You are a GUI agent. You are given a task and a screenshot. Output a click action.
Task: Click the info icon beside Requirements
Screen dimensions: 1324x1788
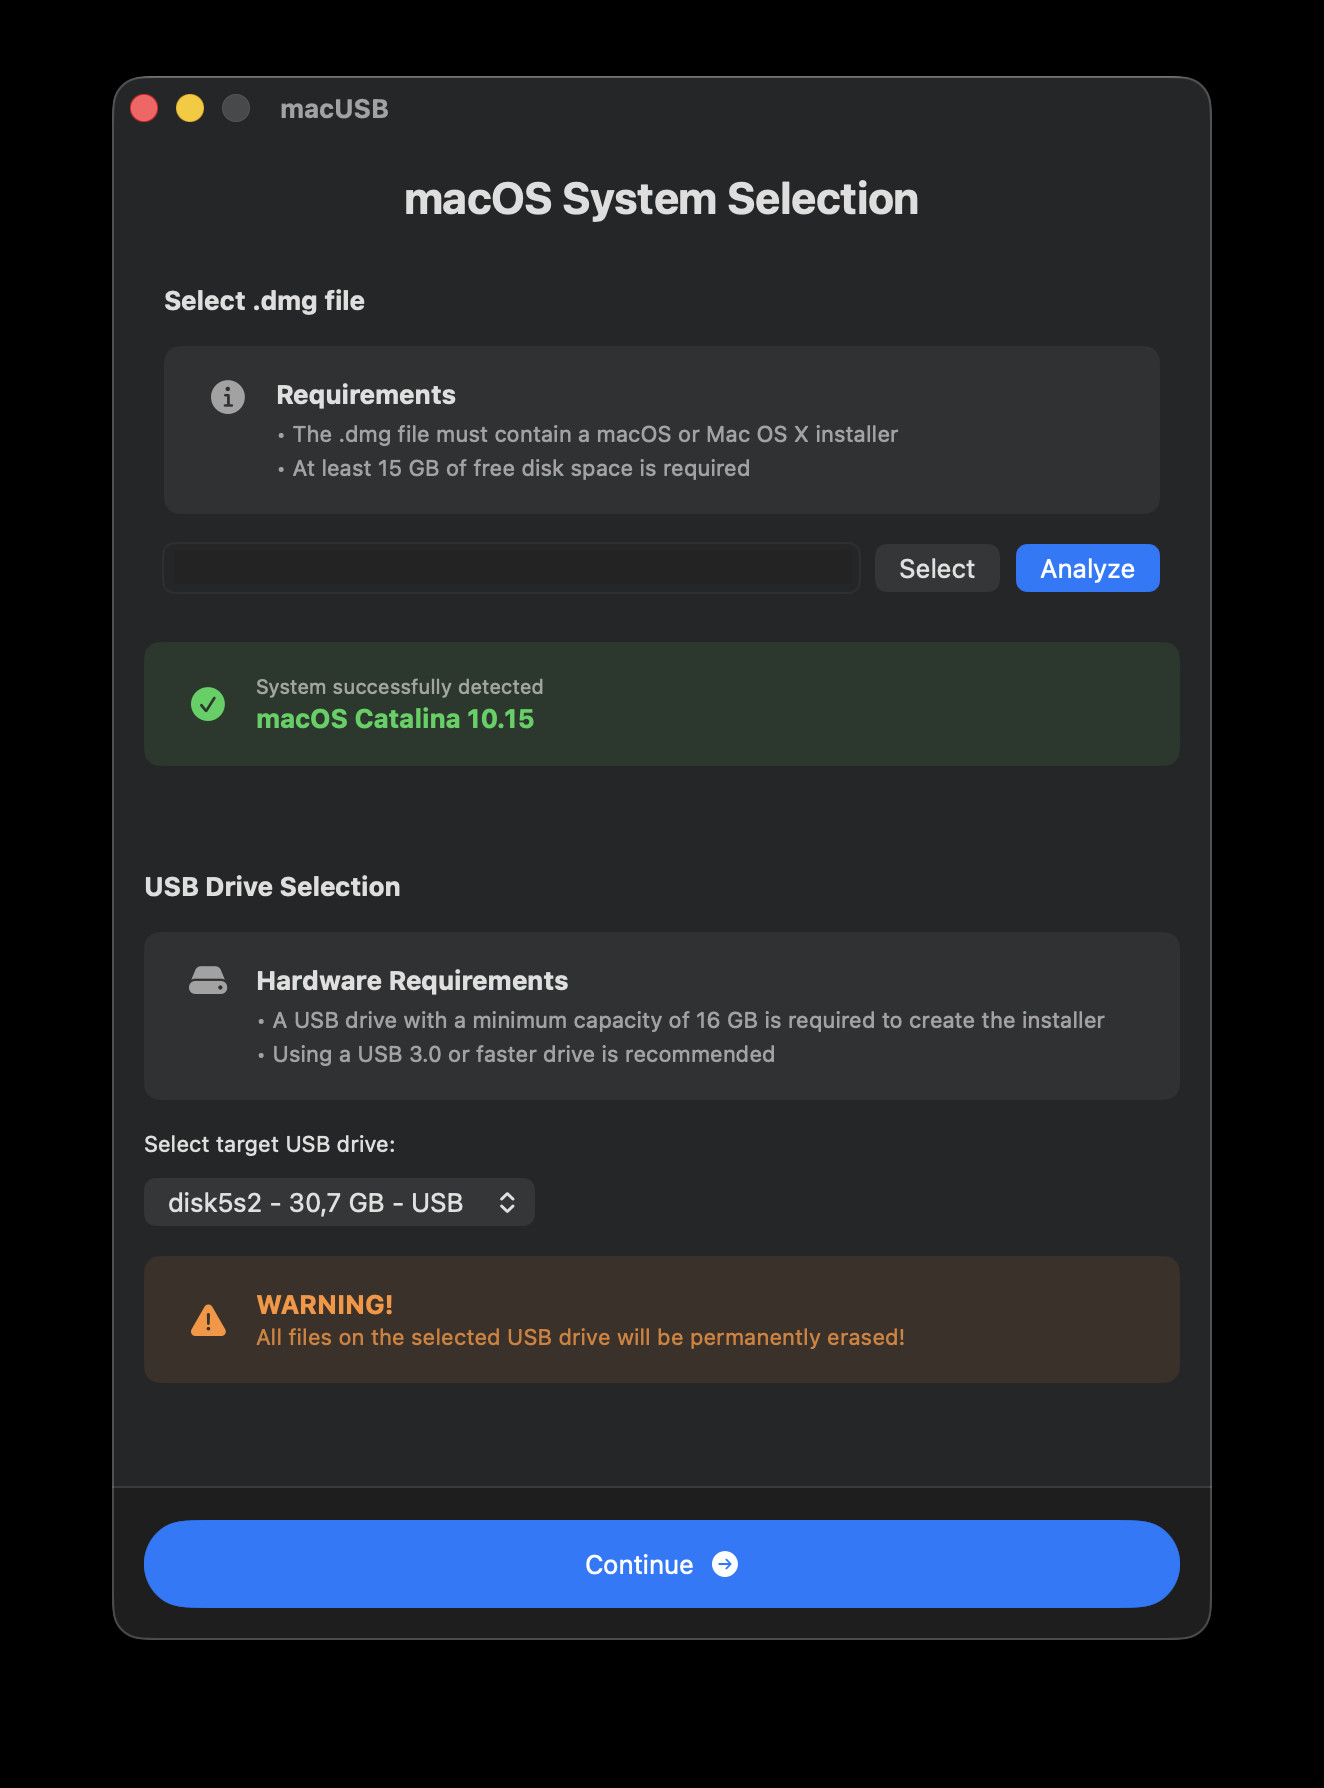pyautogui.click(x=228, y=397)
